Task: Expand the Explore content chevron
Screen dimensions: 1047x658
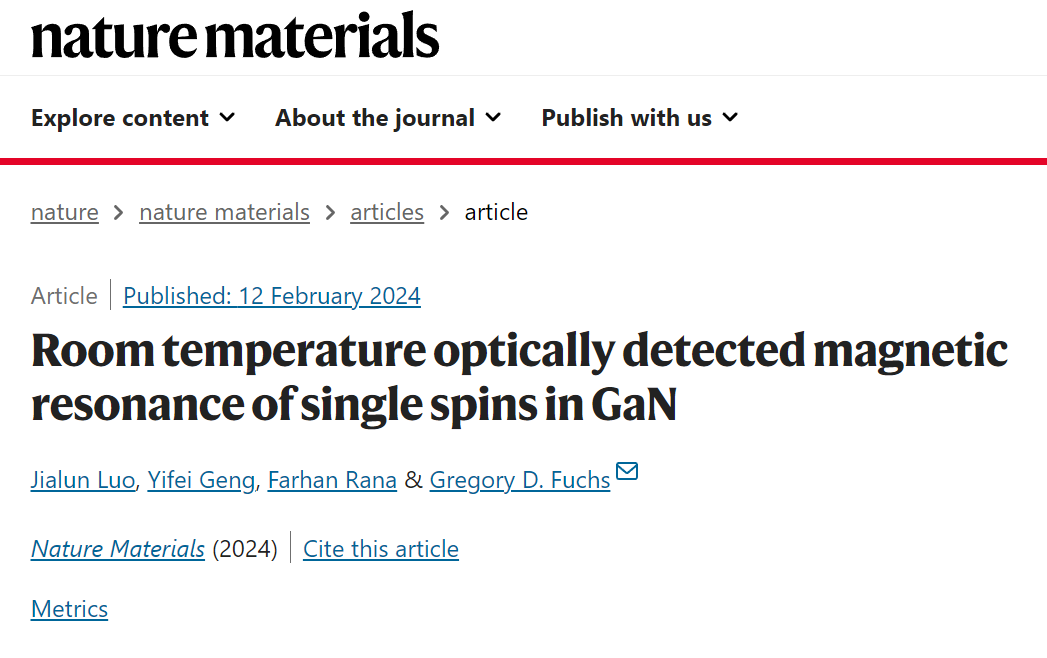Action: coord(227,118)
